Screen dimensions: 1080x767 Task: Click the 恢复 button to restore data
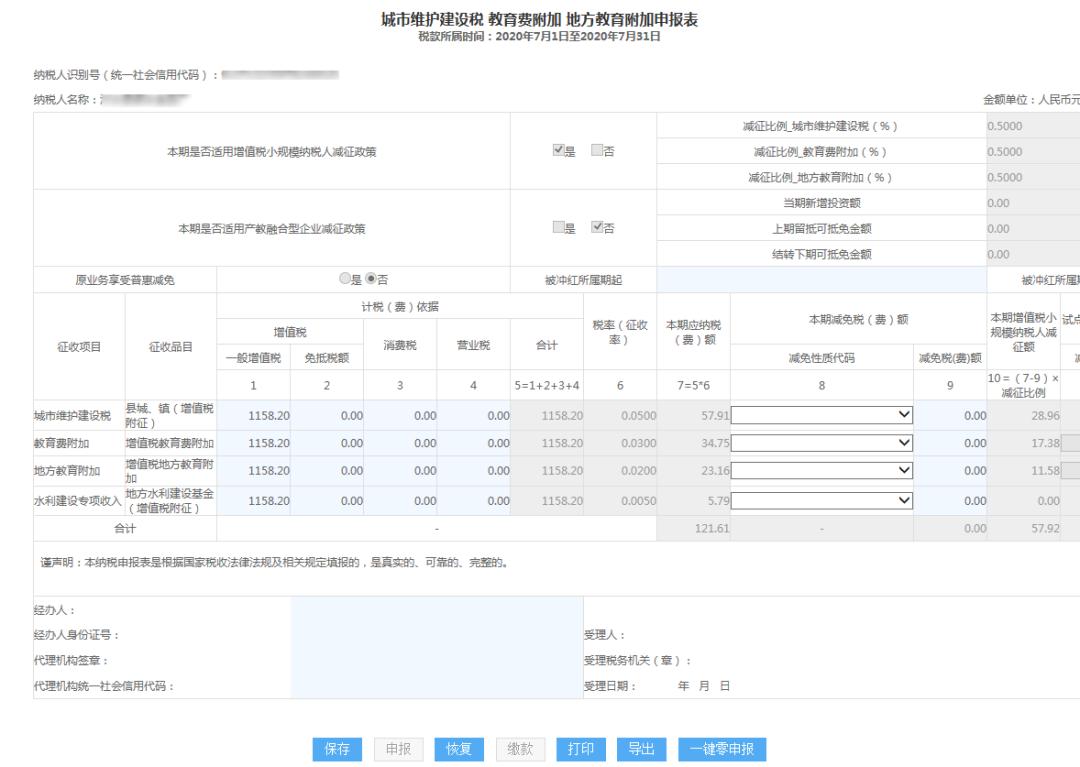click(x=459, y=749)
